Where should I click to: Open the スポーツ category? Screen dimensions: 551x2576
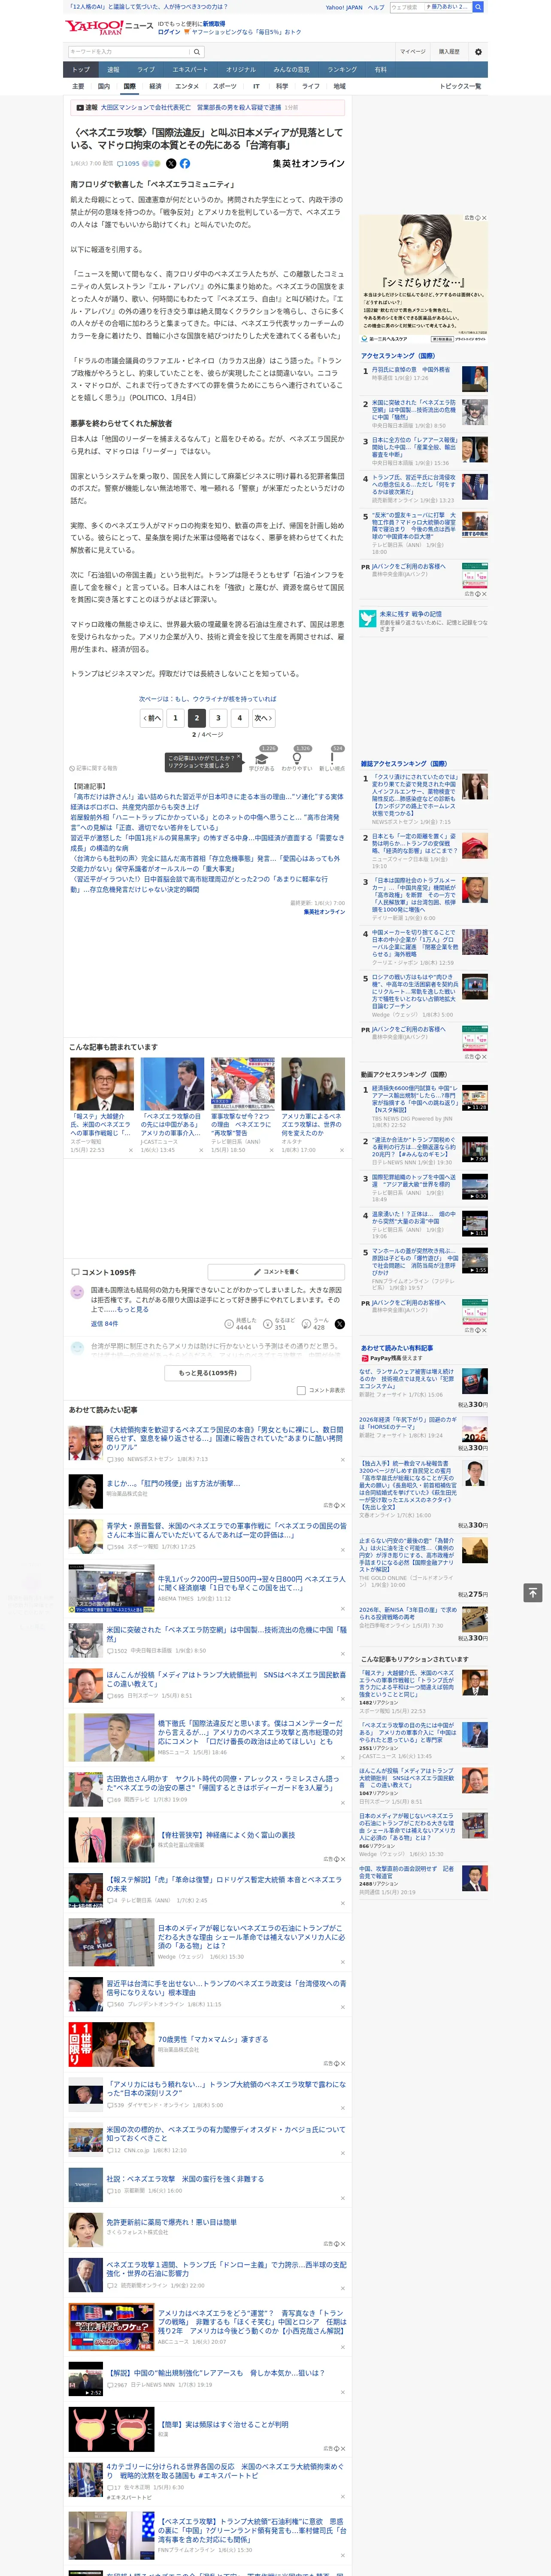tap(225, 87)
